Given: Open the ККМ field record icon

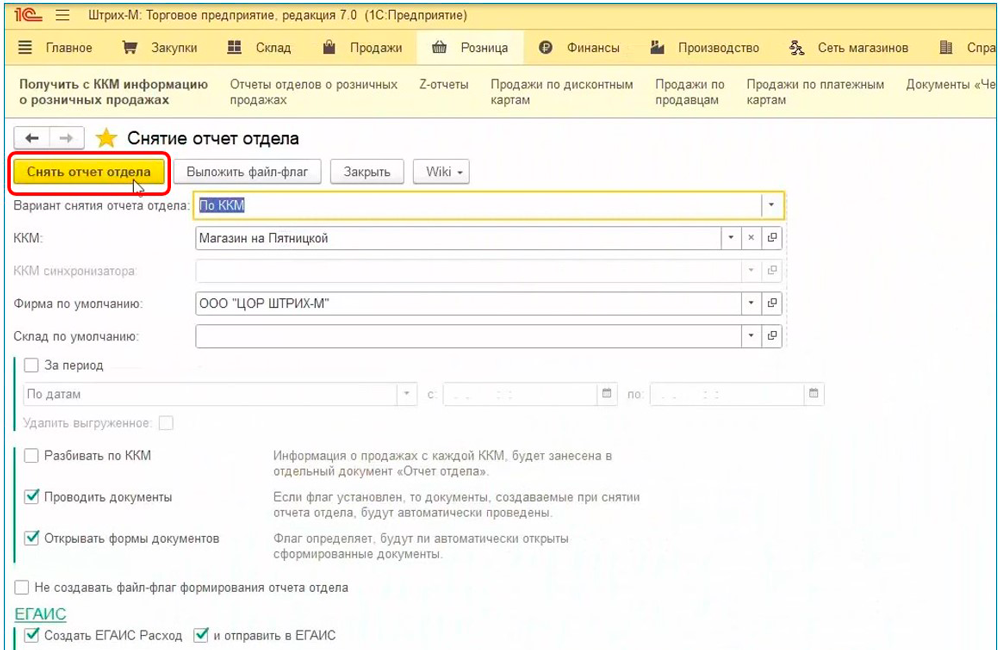Looking at the screenshot, I should point(772,238).
